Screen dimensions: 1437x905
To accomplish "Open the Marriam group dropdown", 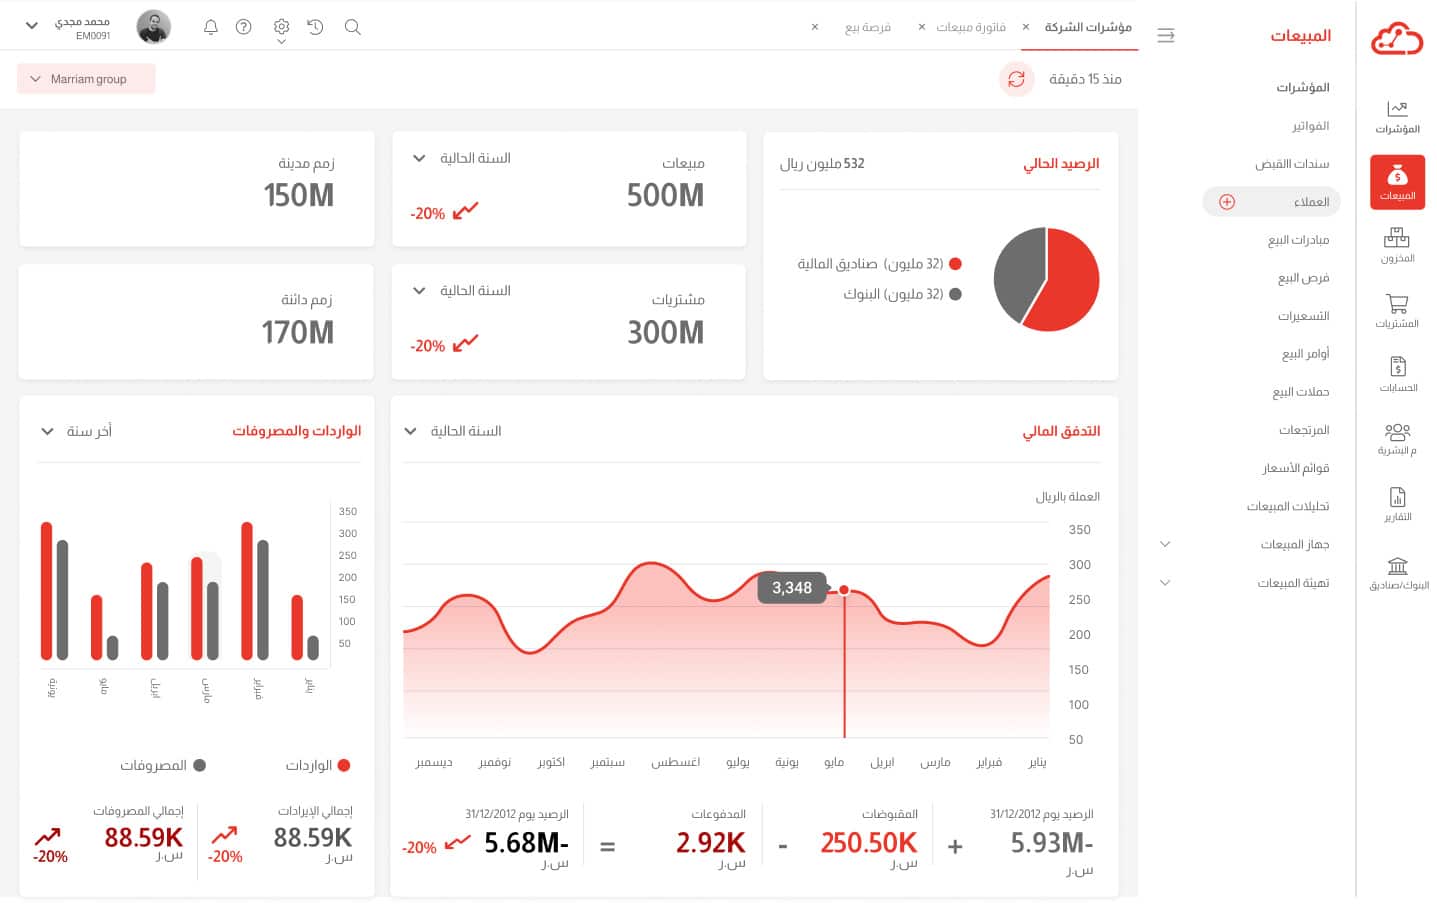I will click(x=86, y=79).
